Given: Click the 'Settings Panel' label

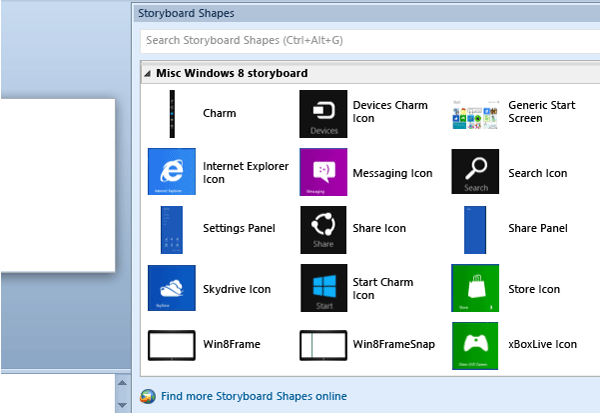Looking at the screenshot, I should pos(239,229).
